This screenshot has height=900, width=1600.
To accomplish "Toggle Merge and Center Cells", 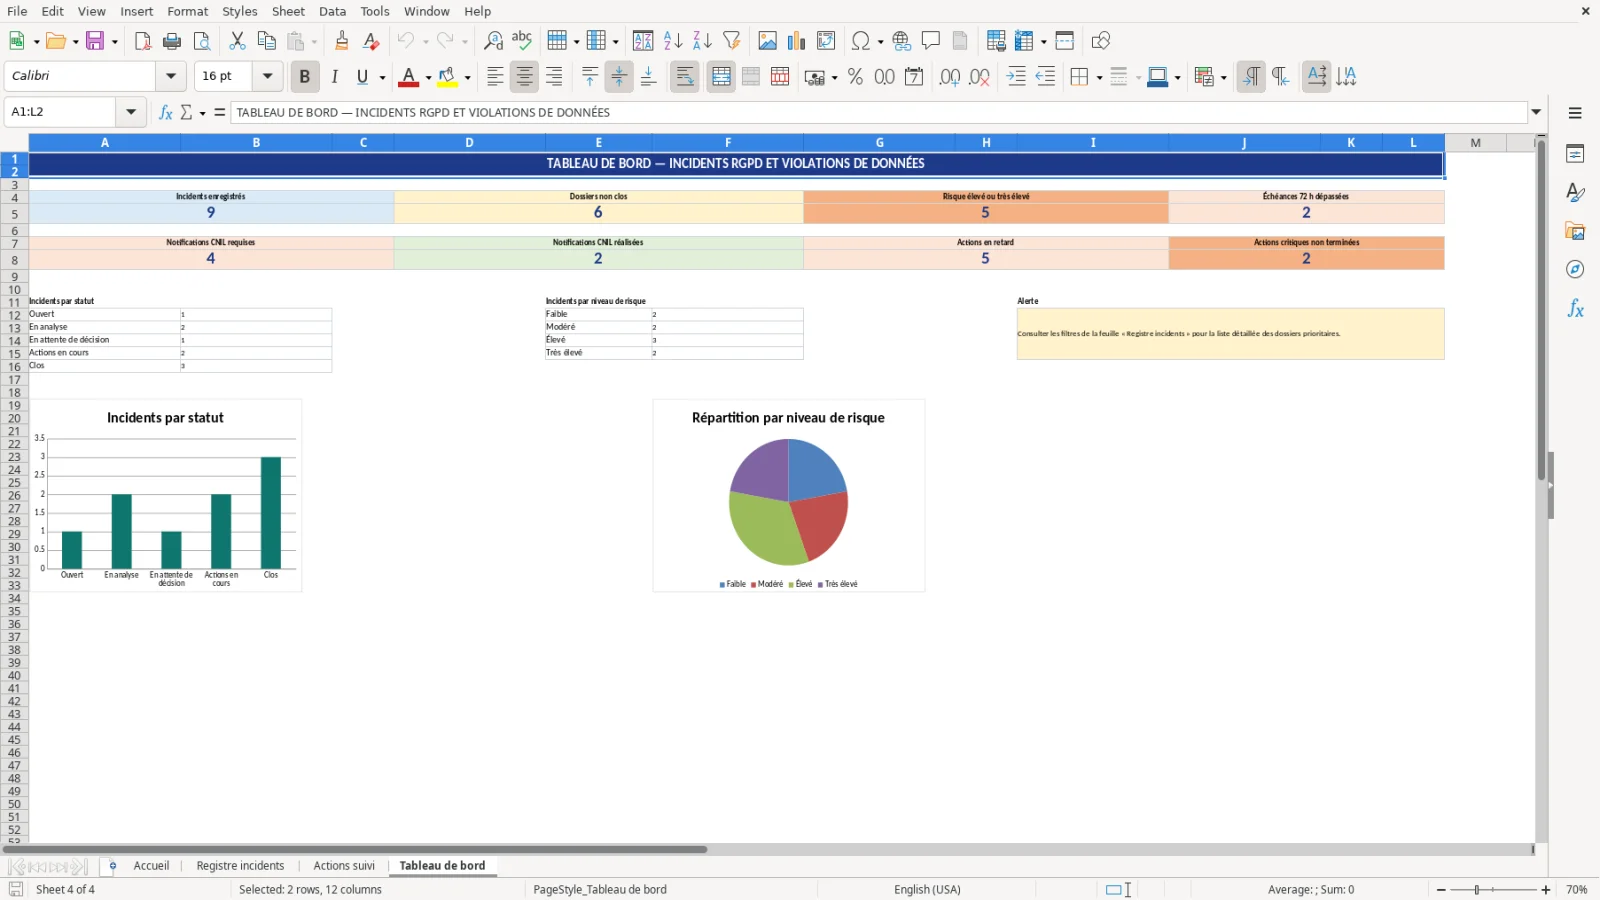I will tap(721, 77).
